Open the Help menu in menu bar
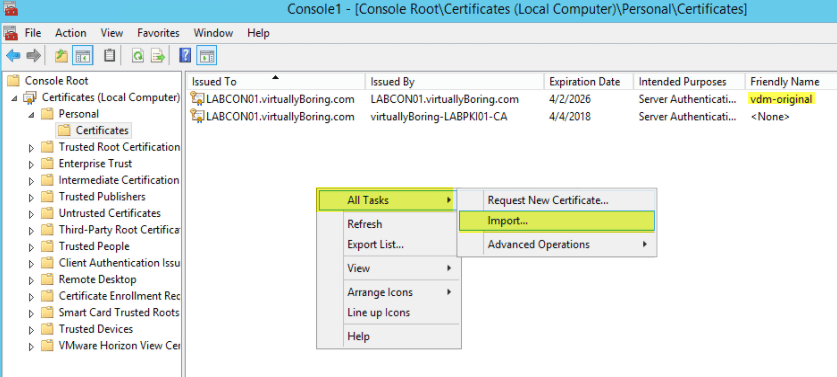837x377 pixels. 258,33
